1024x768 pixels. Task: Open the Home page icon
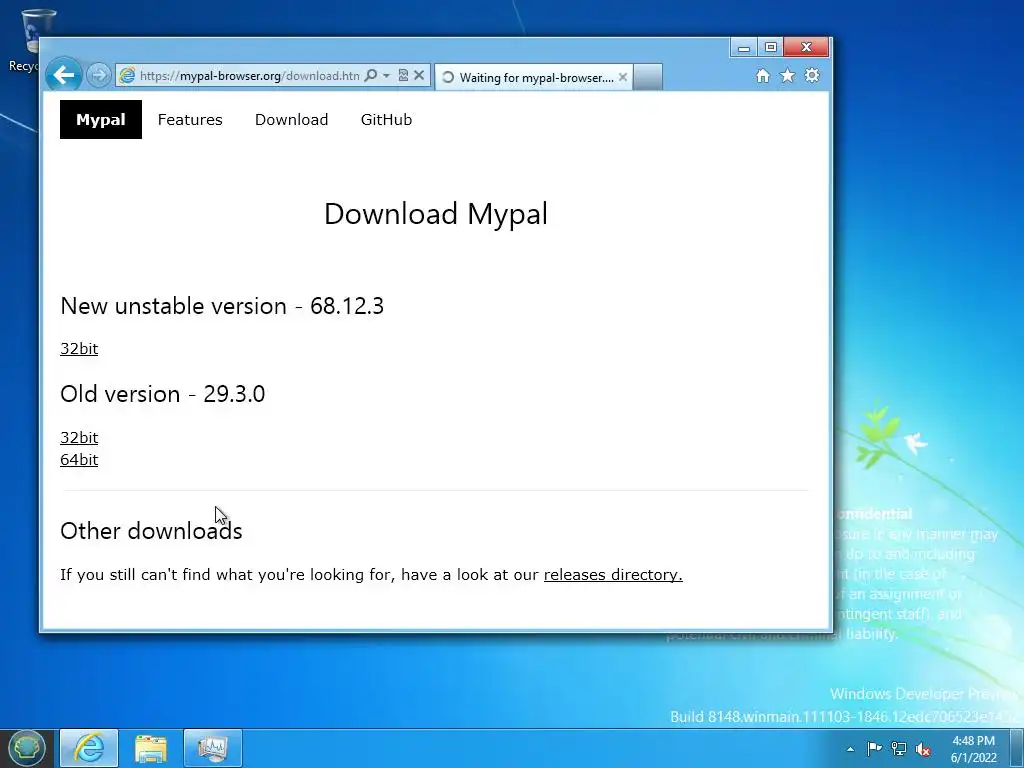click(763, 76)
